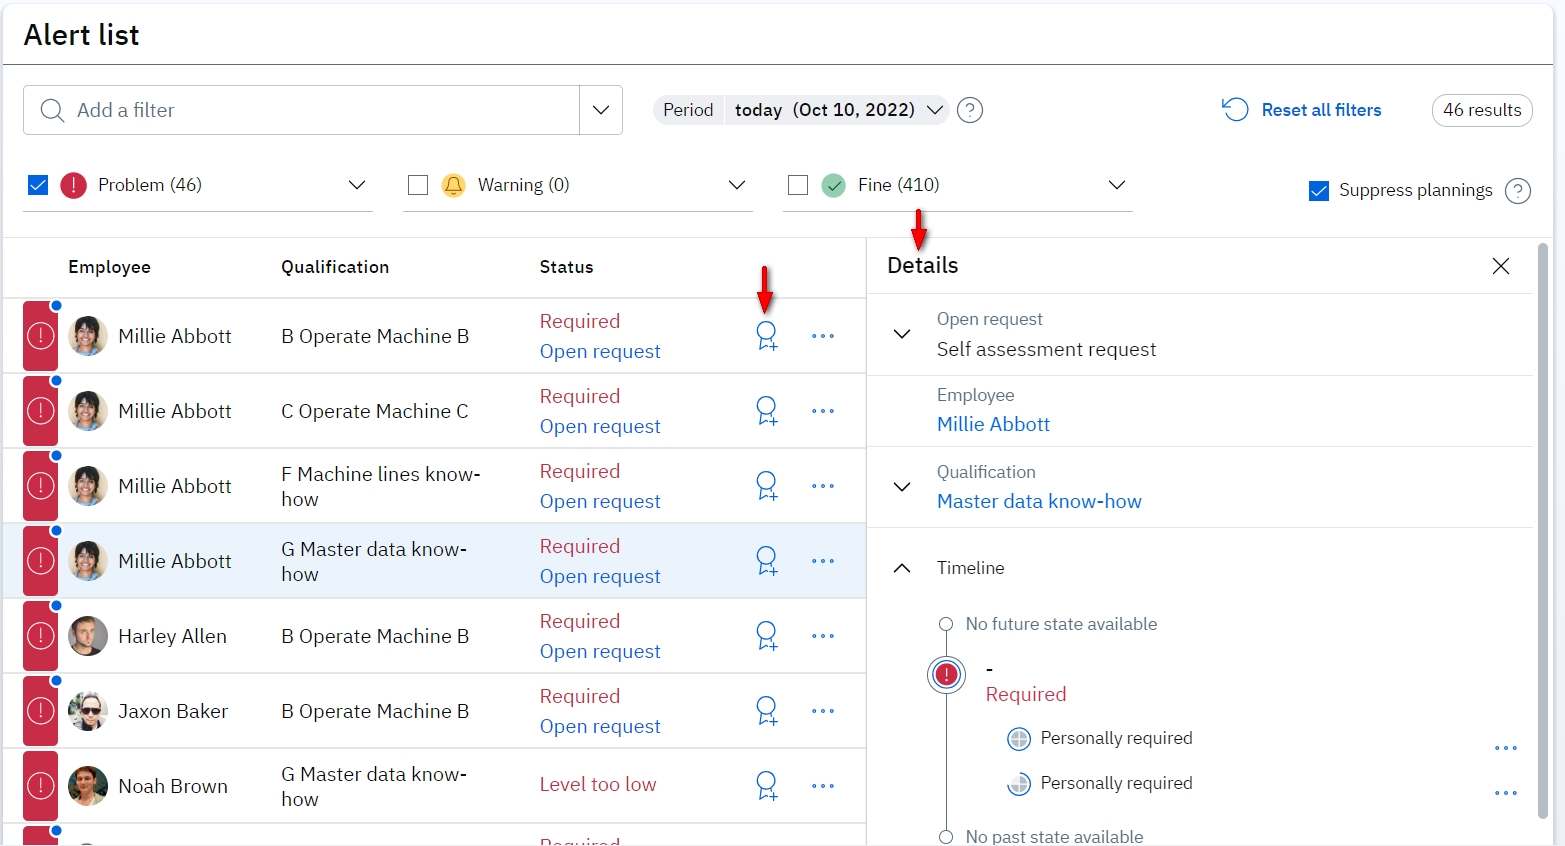Click help icon beside Suppress plannings
1565x846 pixels.
[x=1517, y=191]
